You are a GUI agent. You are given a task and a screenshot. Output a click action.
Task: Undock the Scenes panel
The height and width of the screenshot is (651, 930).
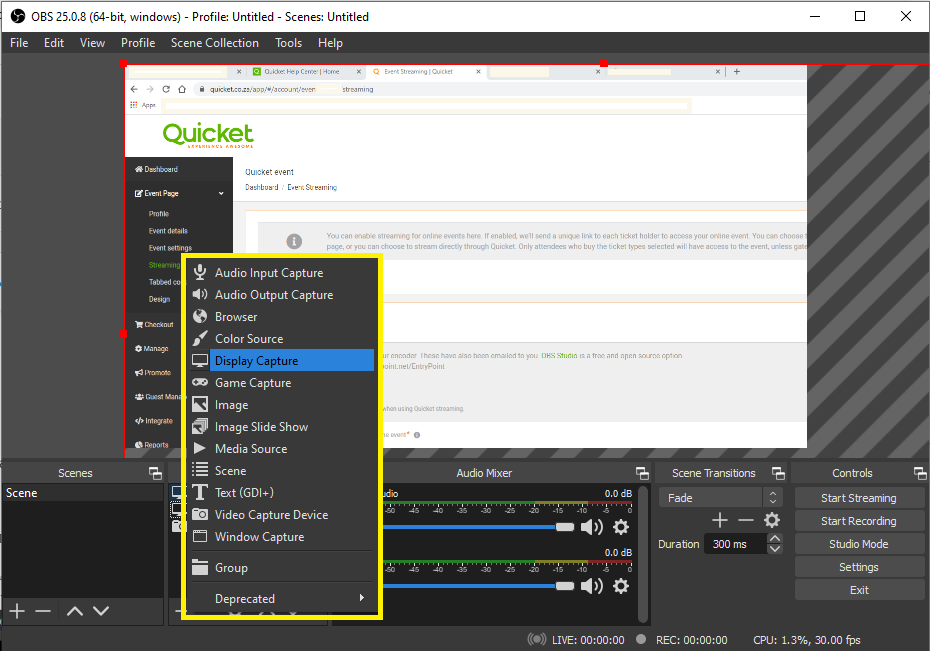(155, 473)
